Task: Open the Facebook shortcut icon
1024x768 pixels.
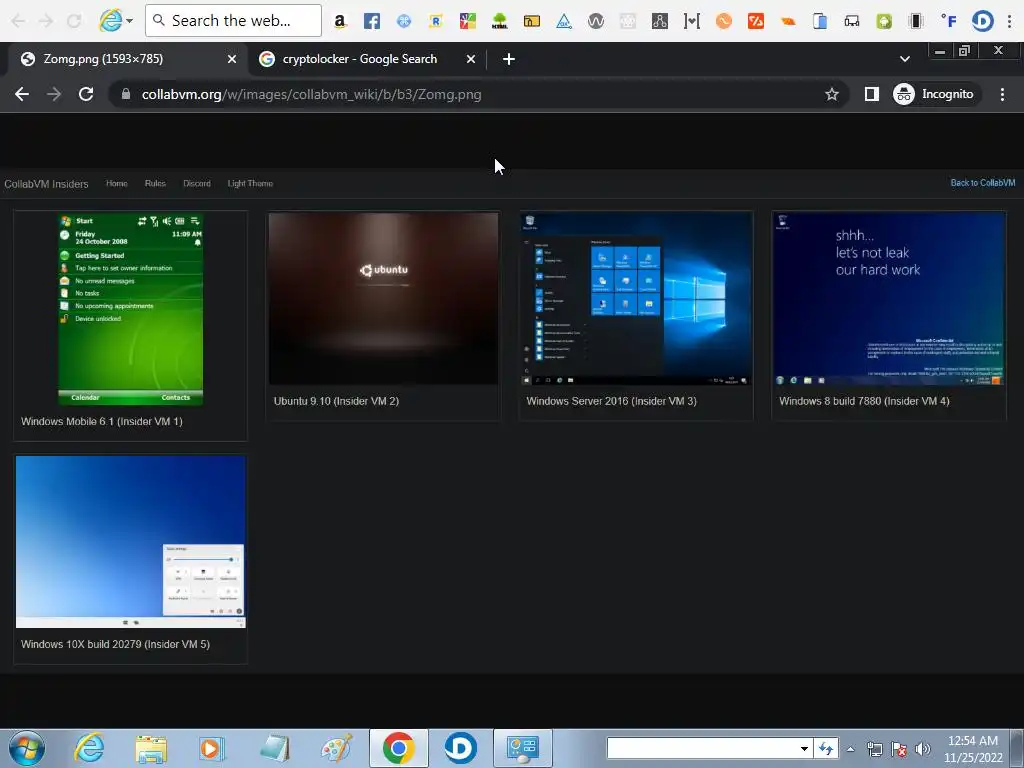Action: point(372,21)
